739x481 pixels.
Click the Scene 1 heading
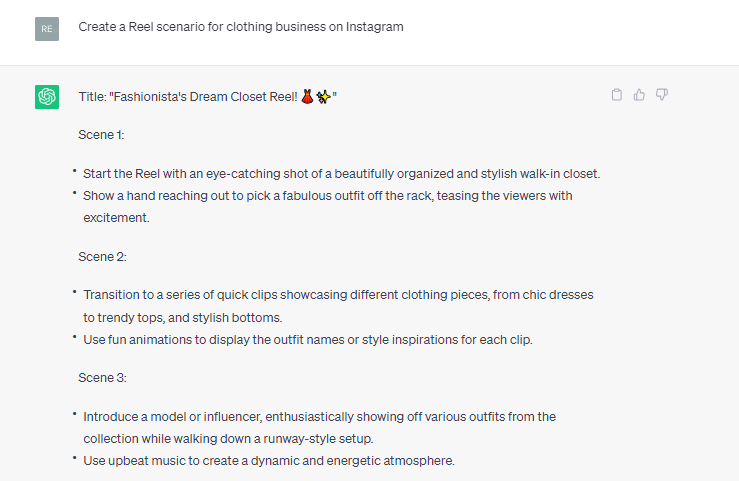(101, 135)
